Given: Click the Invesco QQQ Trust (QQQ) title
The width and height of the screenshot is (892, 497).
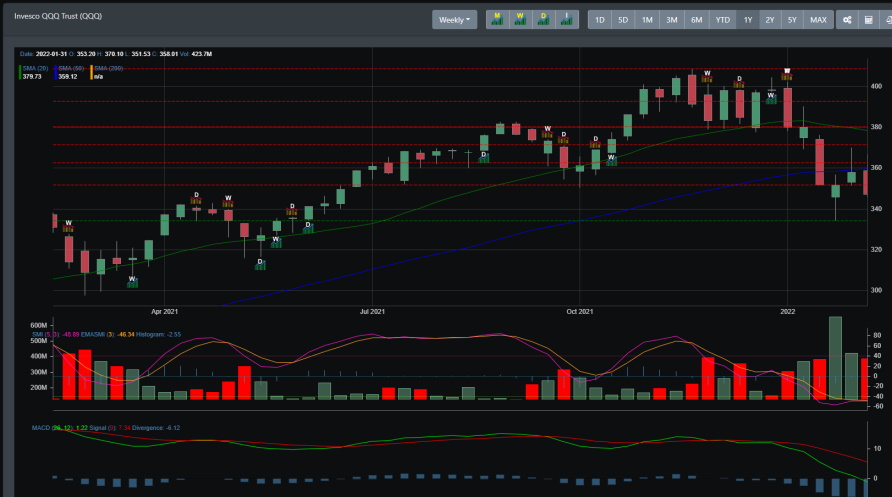Looking at the screenshot, I should coord(58,16).
